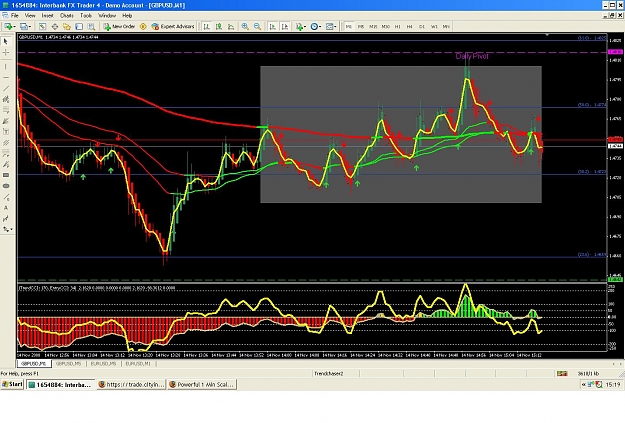The width and height of the screenshot is (625, 423).
Task: Click the Windows Start button
Action: click(x=12, y=384)
